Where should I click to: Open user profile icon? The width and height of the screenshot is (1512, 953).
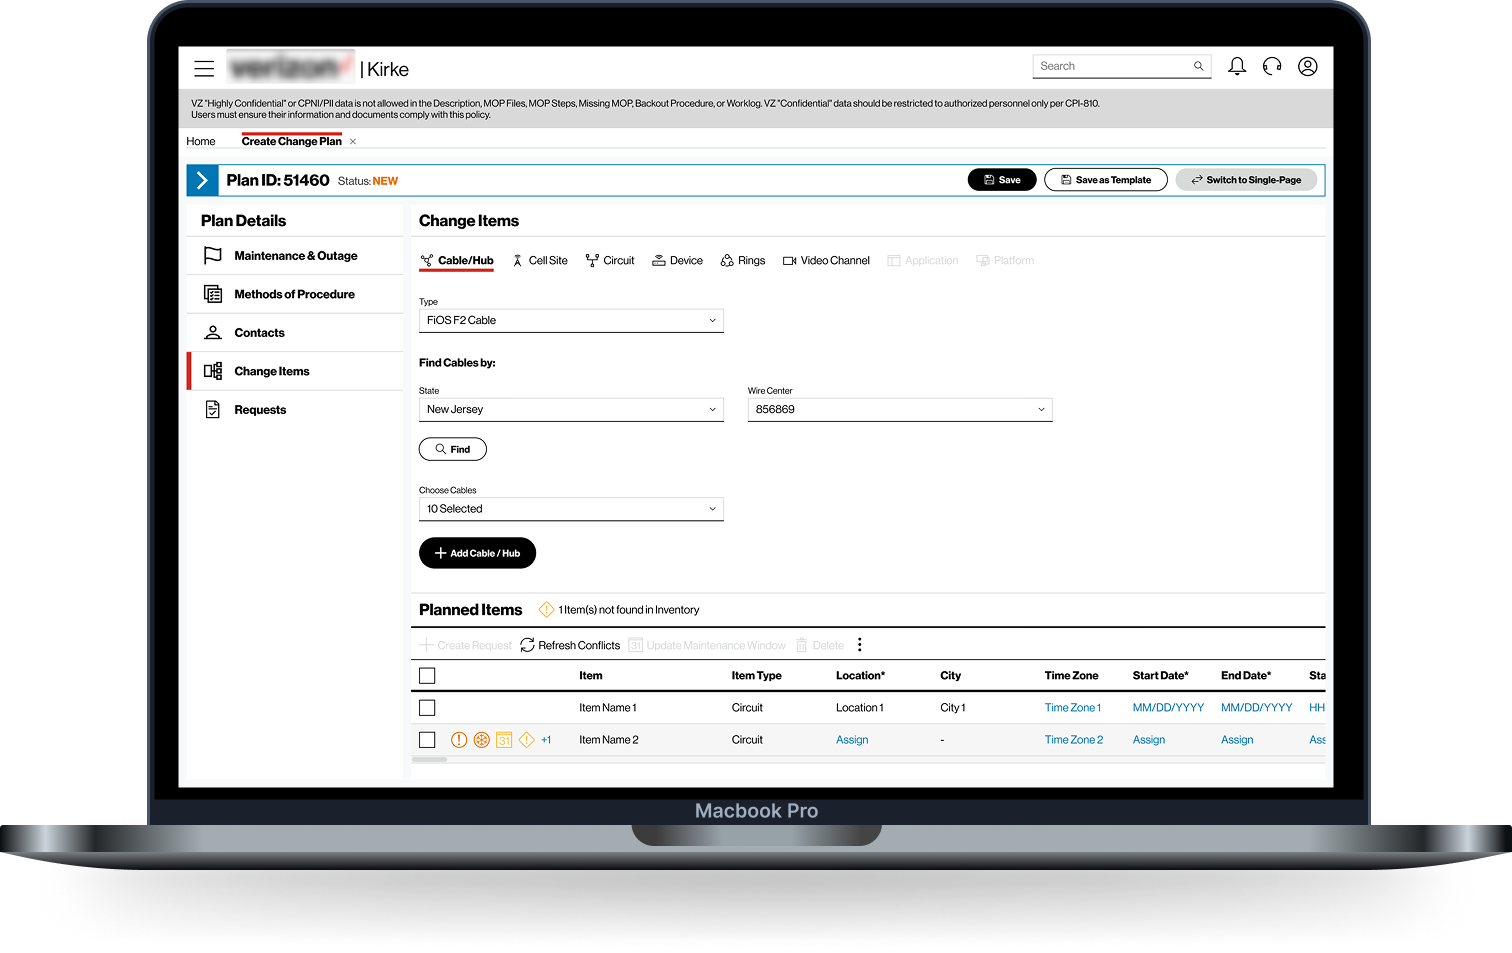pyautogui.click(x=1308, y=66)
